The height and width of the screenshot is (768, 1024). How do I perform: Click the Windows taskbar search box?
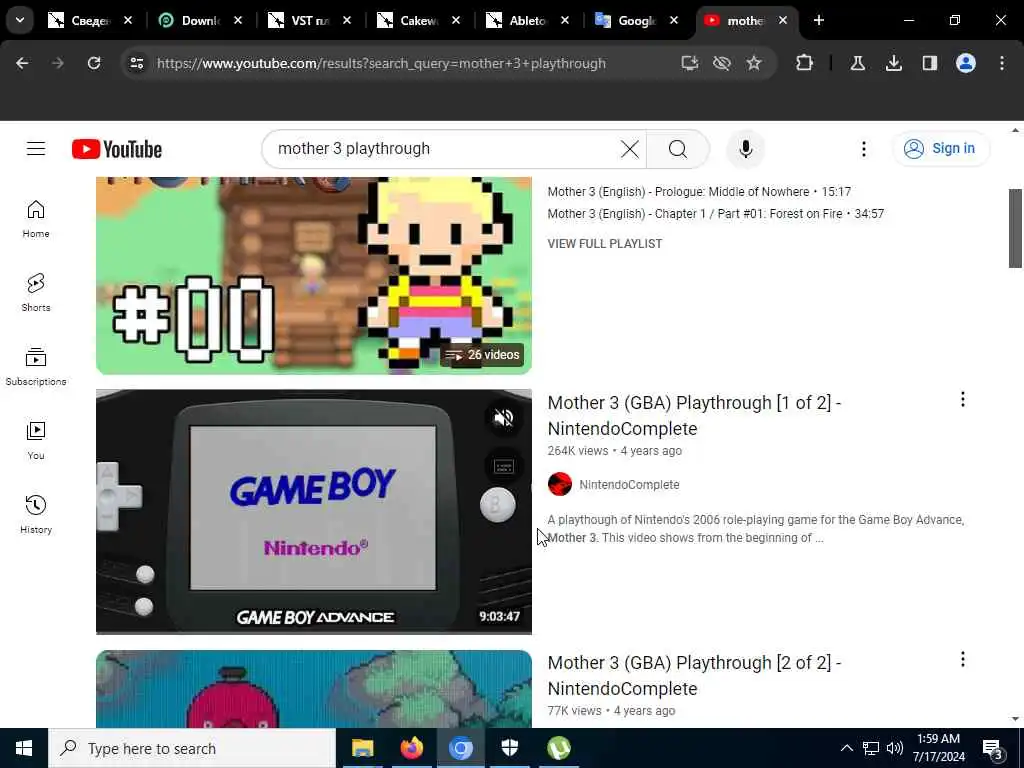pos(192,748)
